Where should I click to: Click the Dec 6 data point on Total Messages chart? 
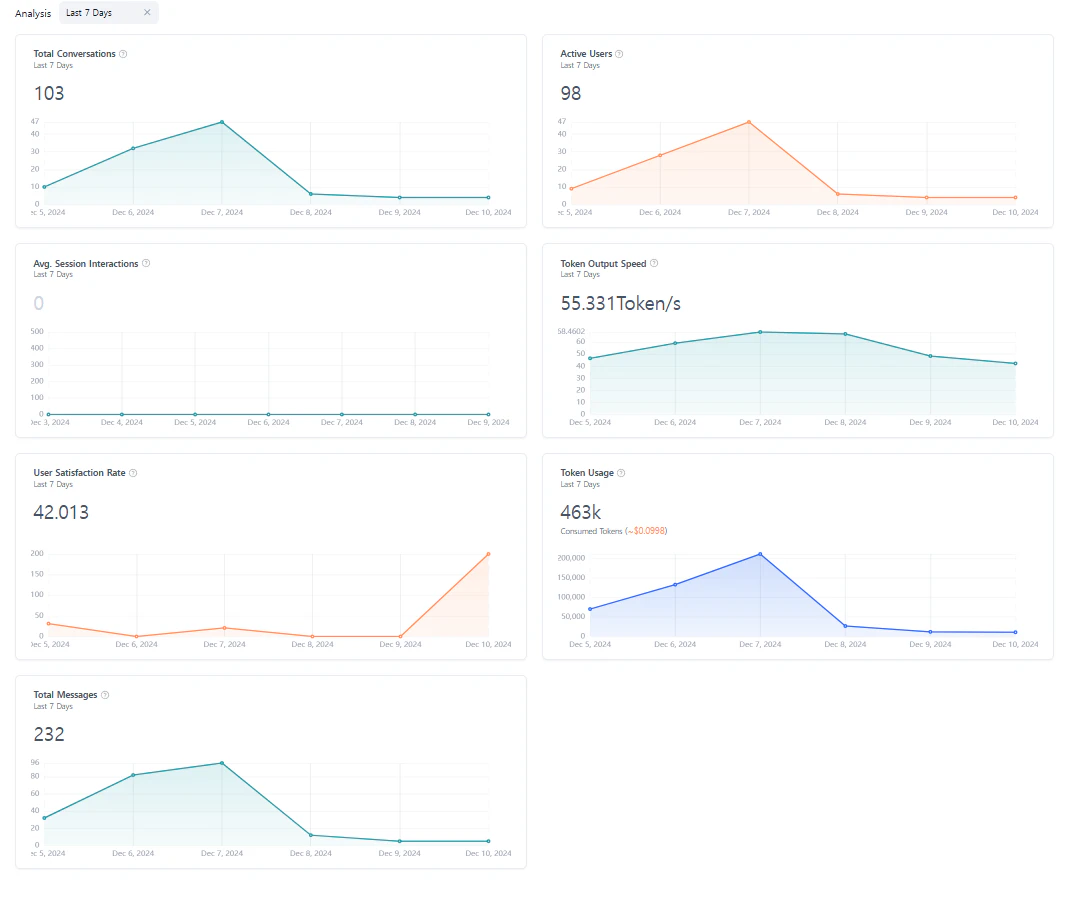[x=133, y=775]
